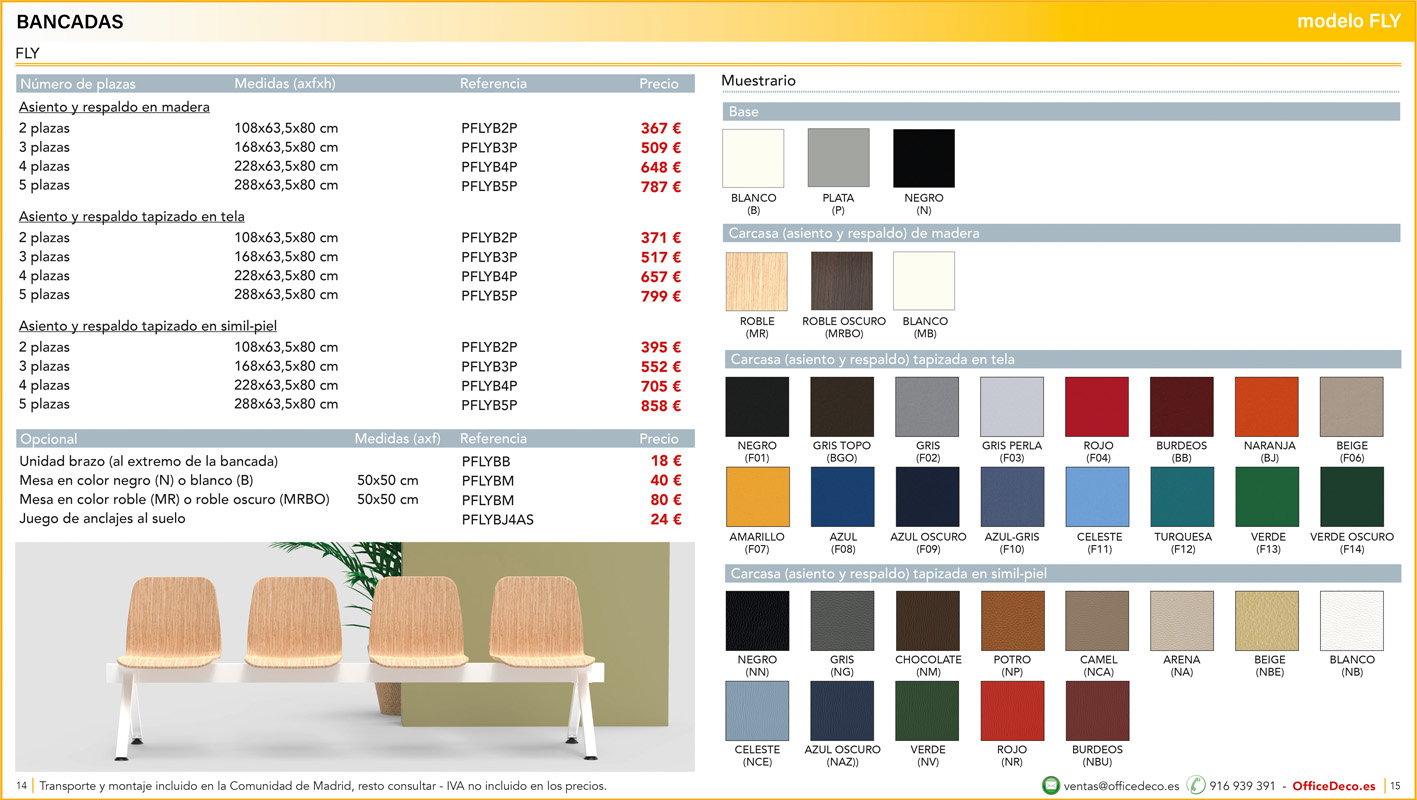
Task: Click heading 'Asiento y respaldo en madera'
Action: pos(114,107)
